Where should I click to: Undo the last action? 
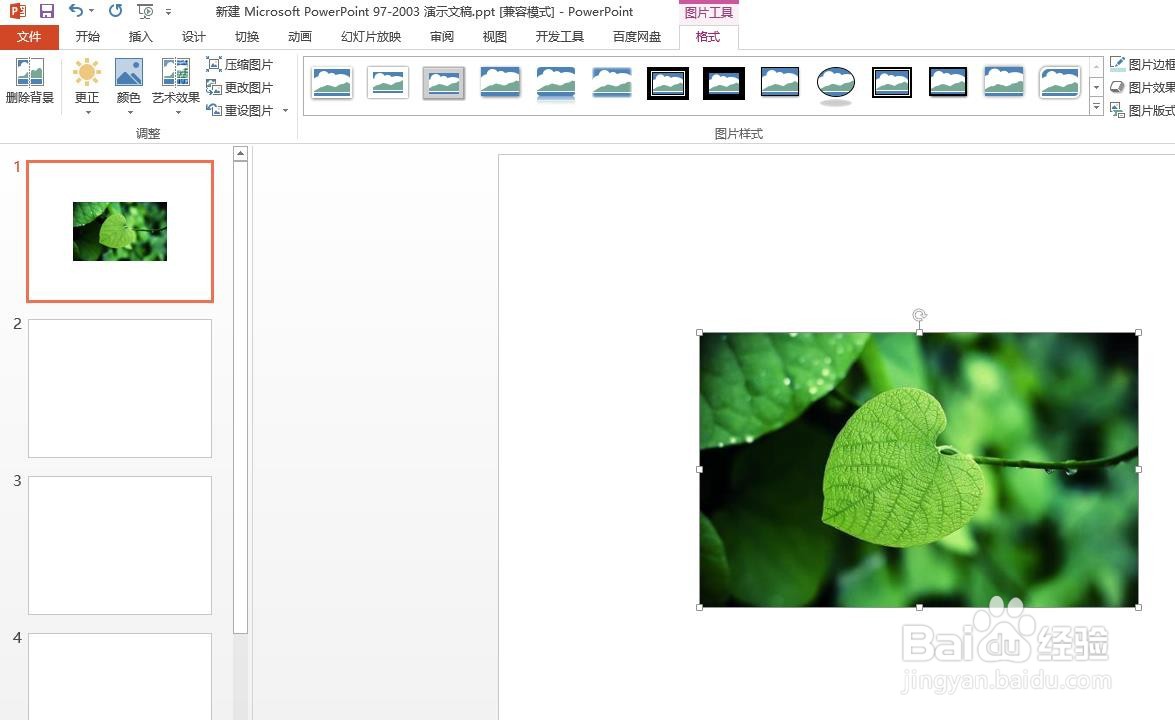(76, 10)
